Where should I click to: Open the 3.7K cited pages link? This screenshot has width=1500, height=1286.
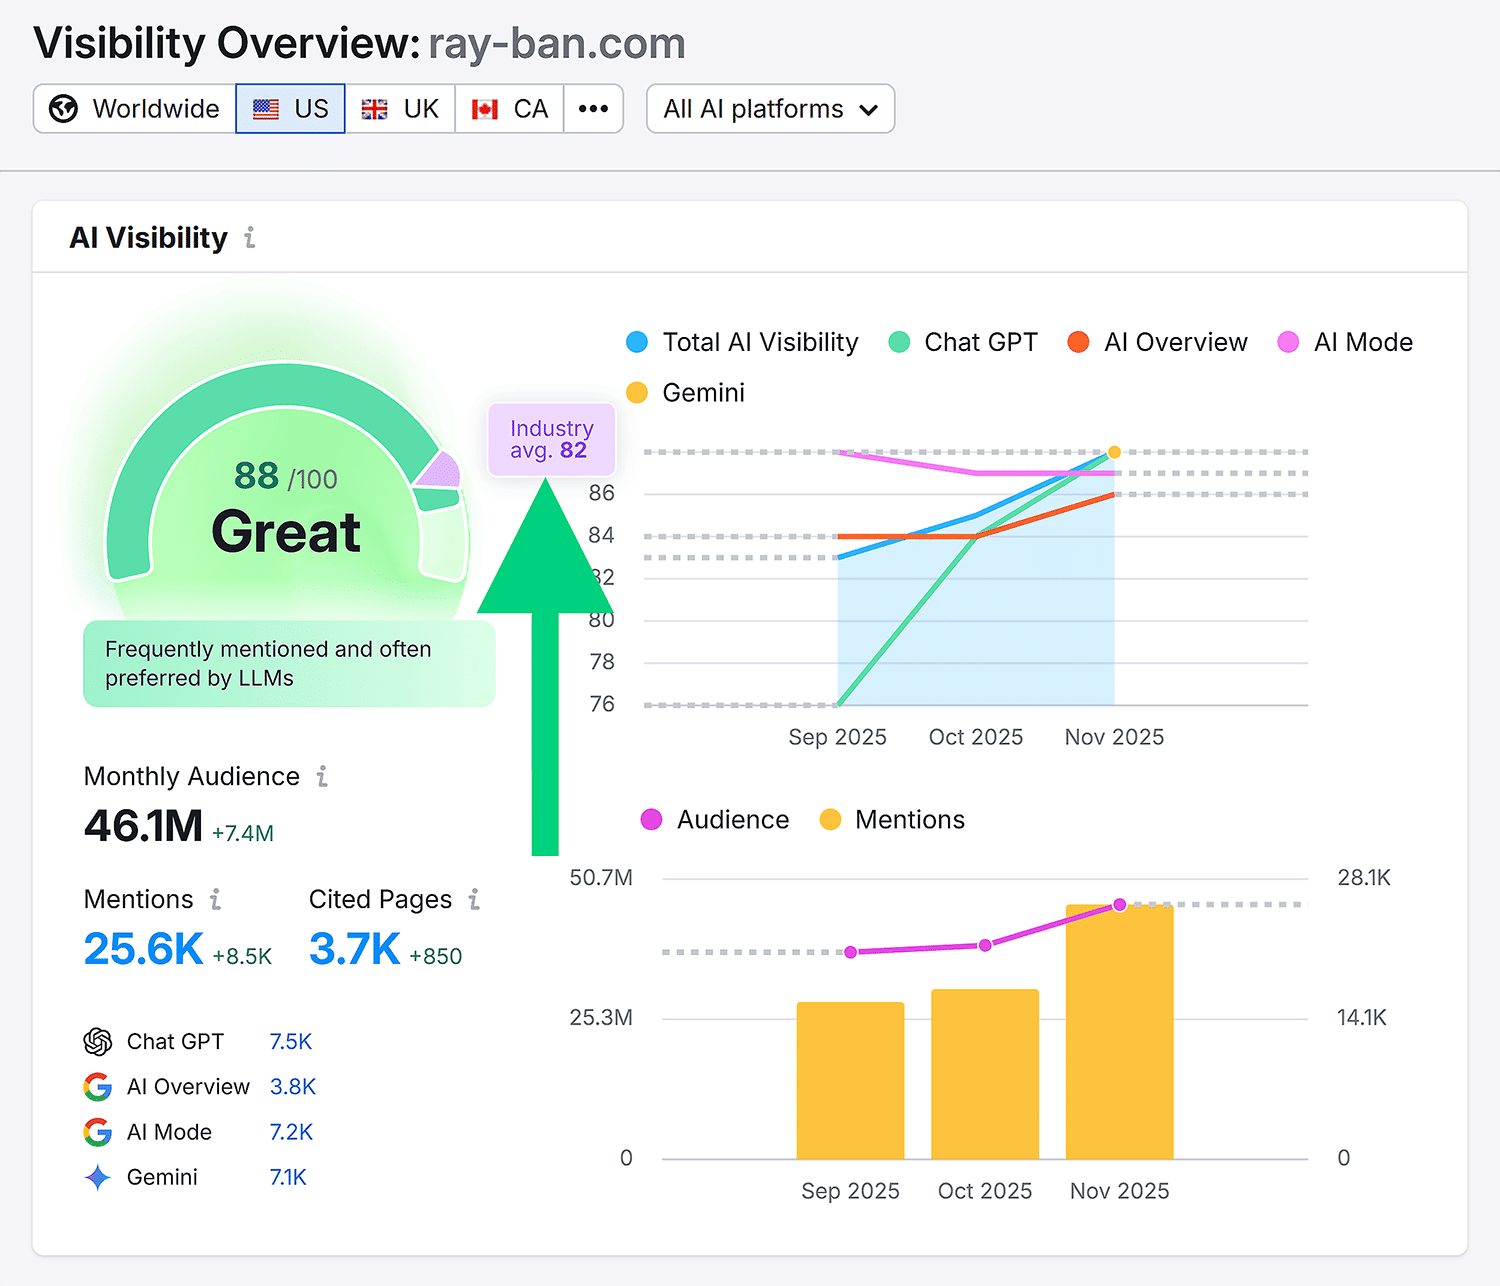355,949
